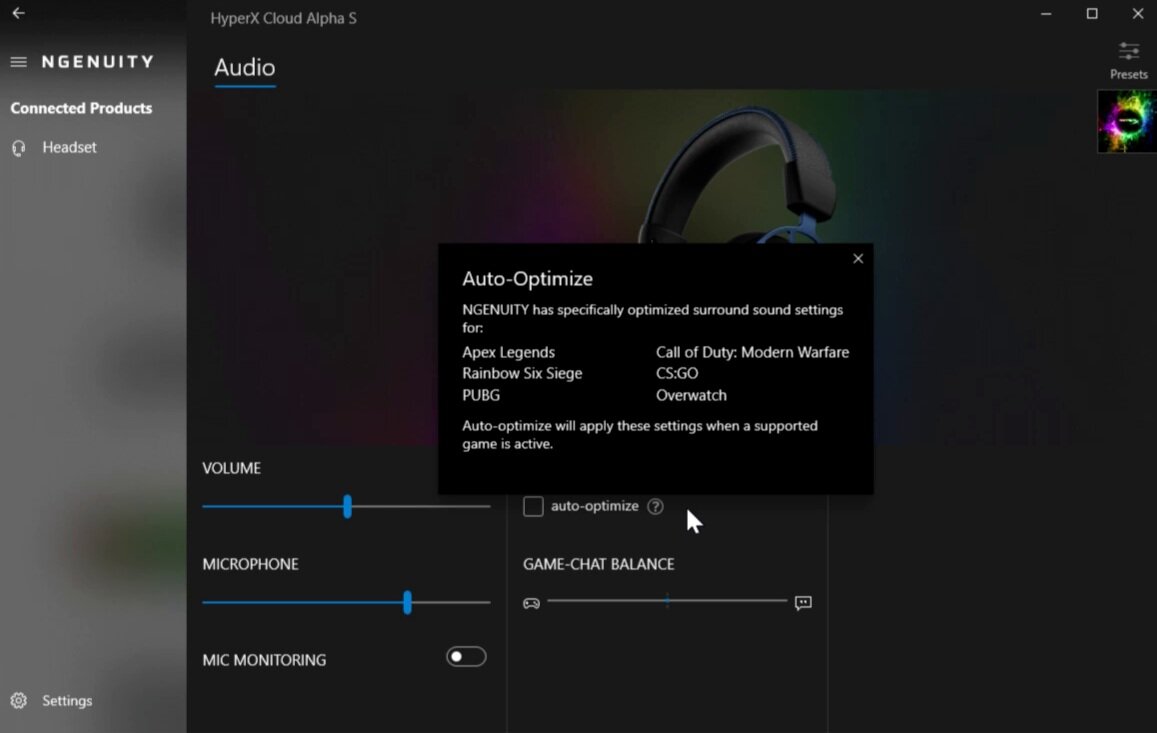
Task: Click CS:GO in the game list
Action: 677,374
